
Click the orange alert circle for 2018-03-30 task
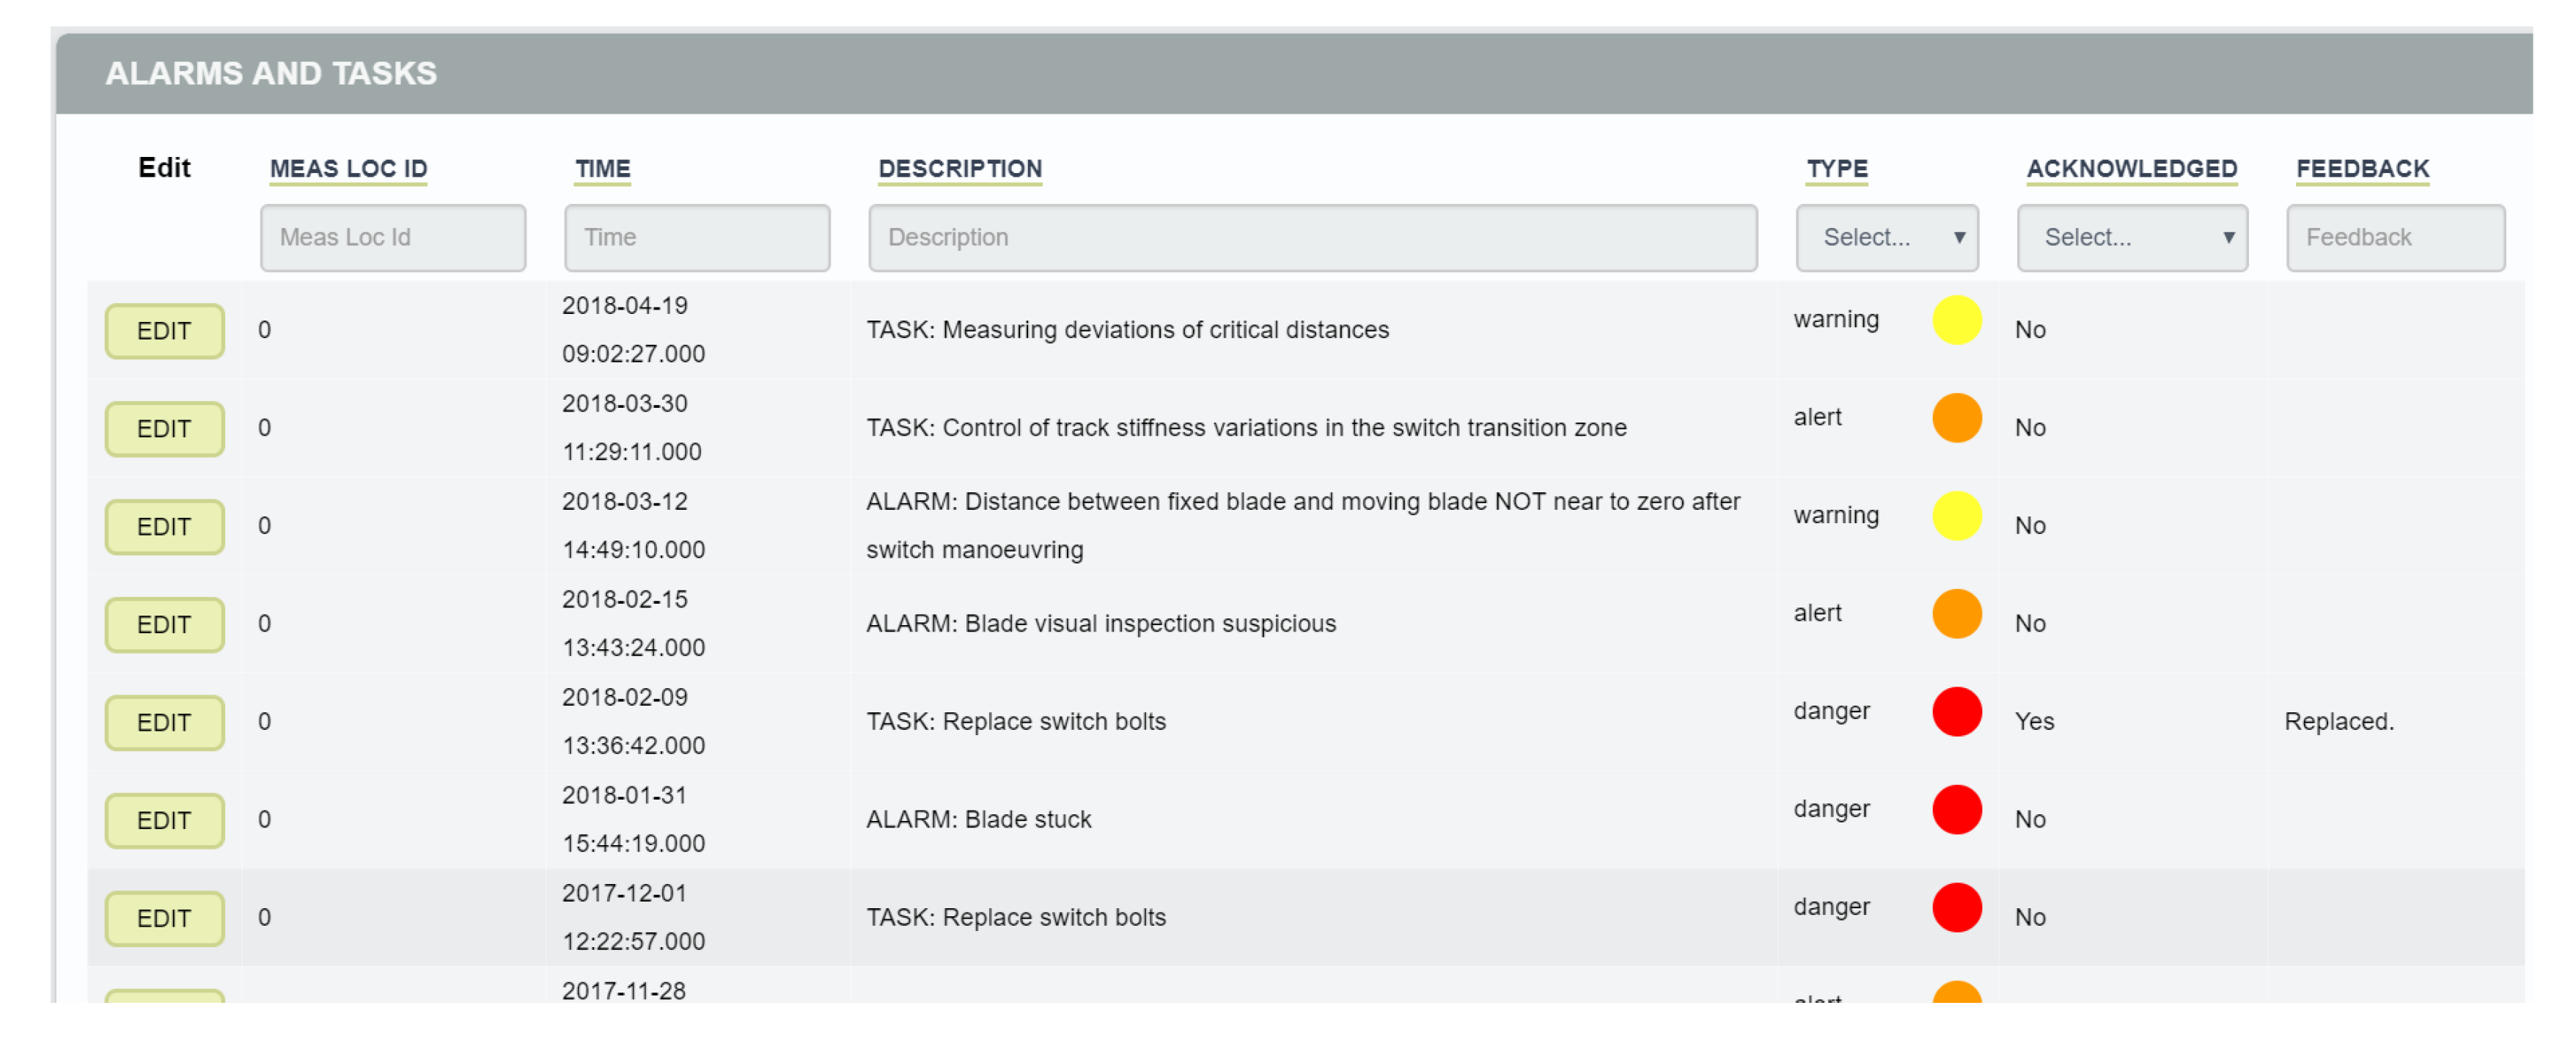point(1956,418)
